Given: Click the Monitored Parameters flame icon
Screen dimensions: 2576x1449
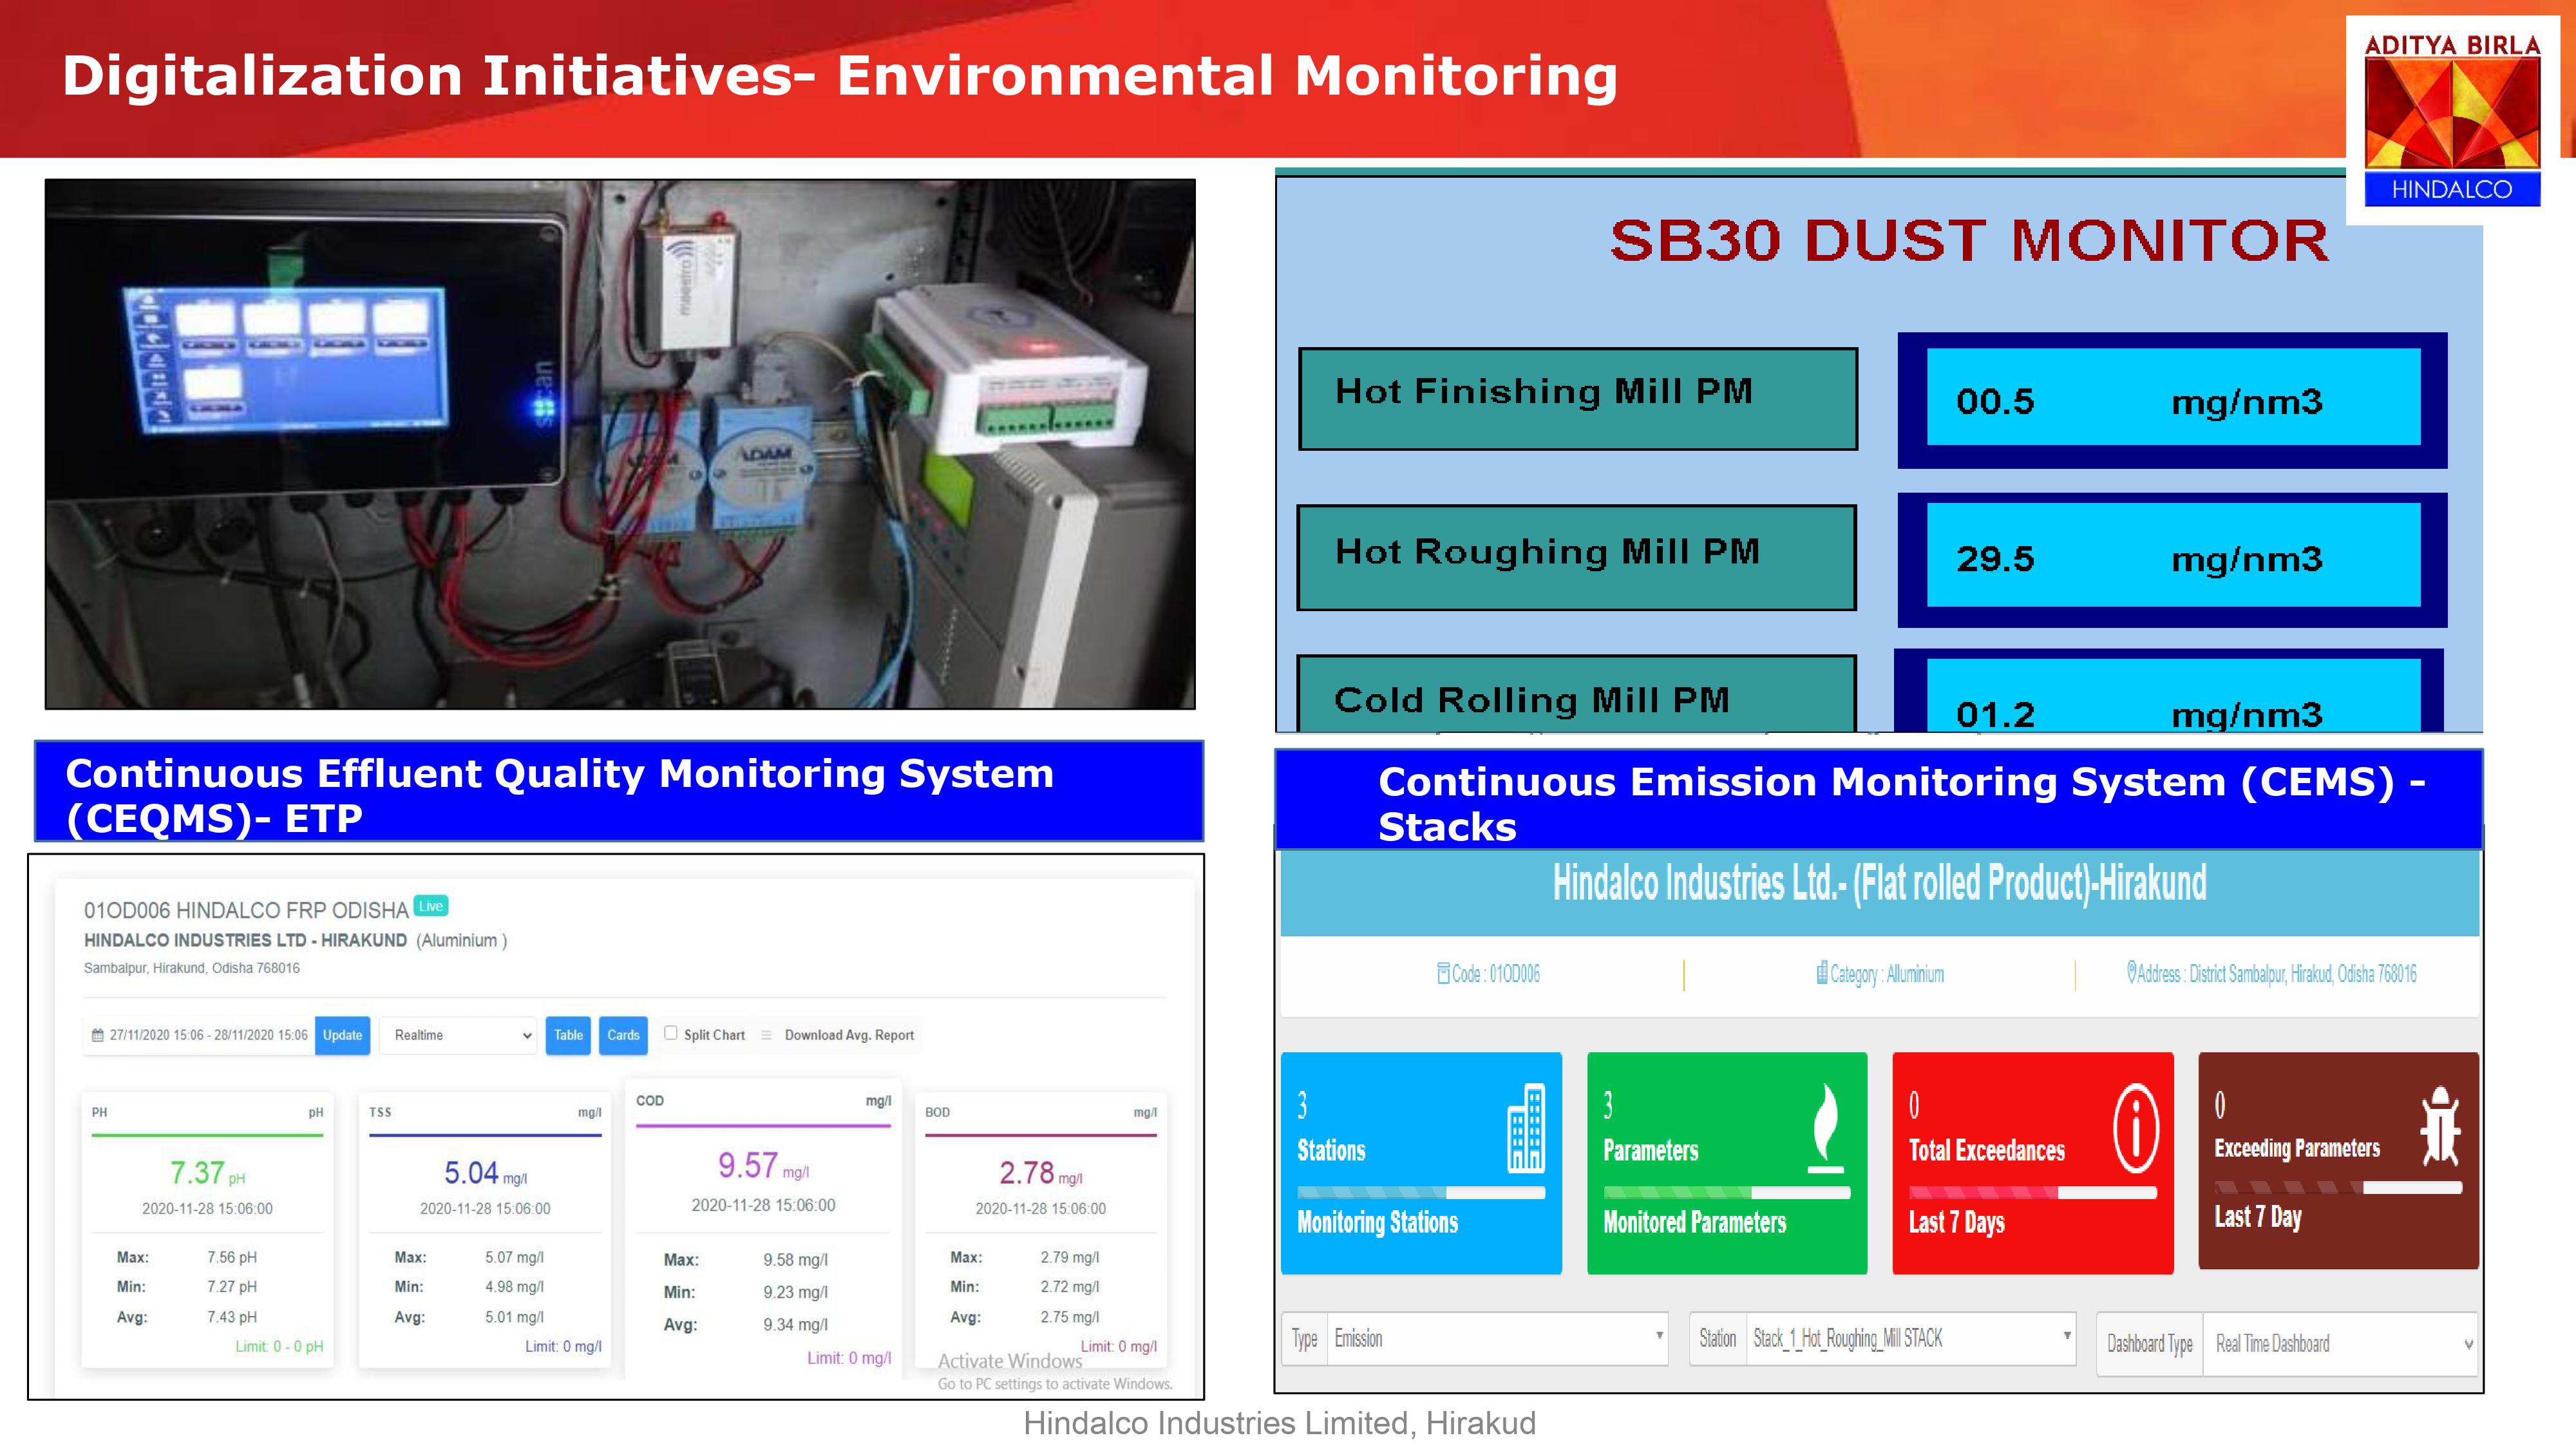Looking at the screenshot, I should [x=1826, y=1128].
